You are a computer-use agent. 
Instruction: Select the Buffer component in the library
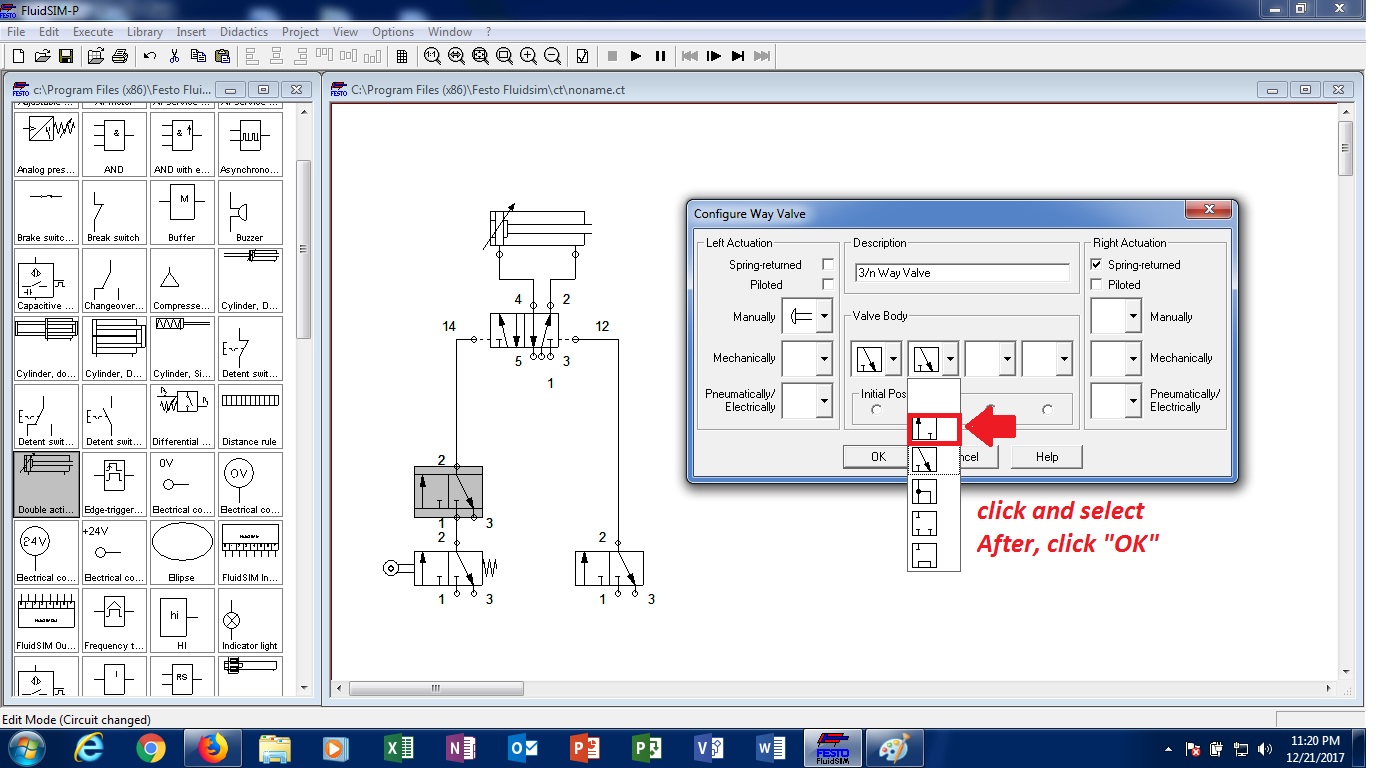coord(182,212)
